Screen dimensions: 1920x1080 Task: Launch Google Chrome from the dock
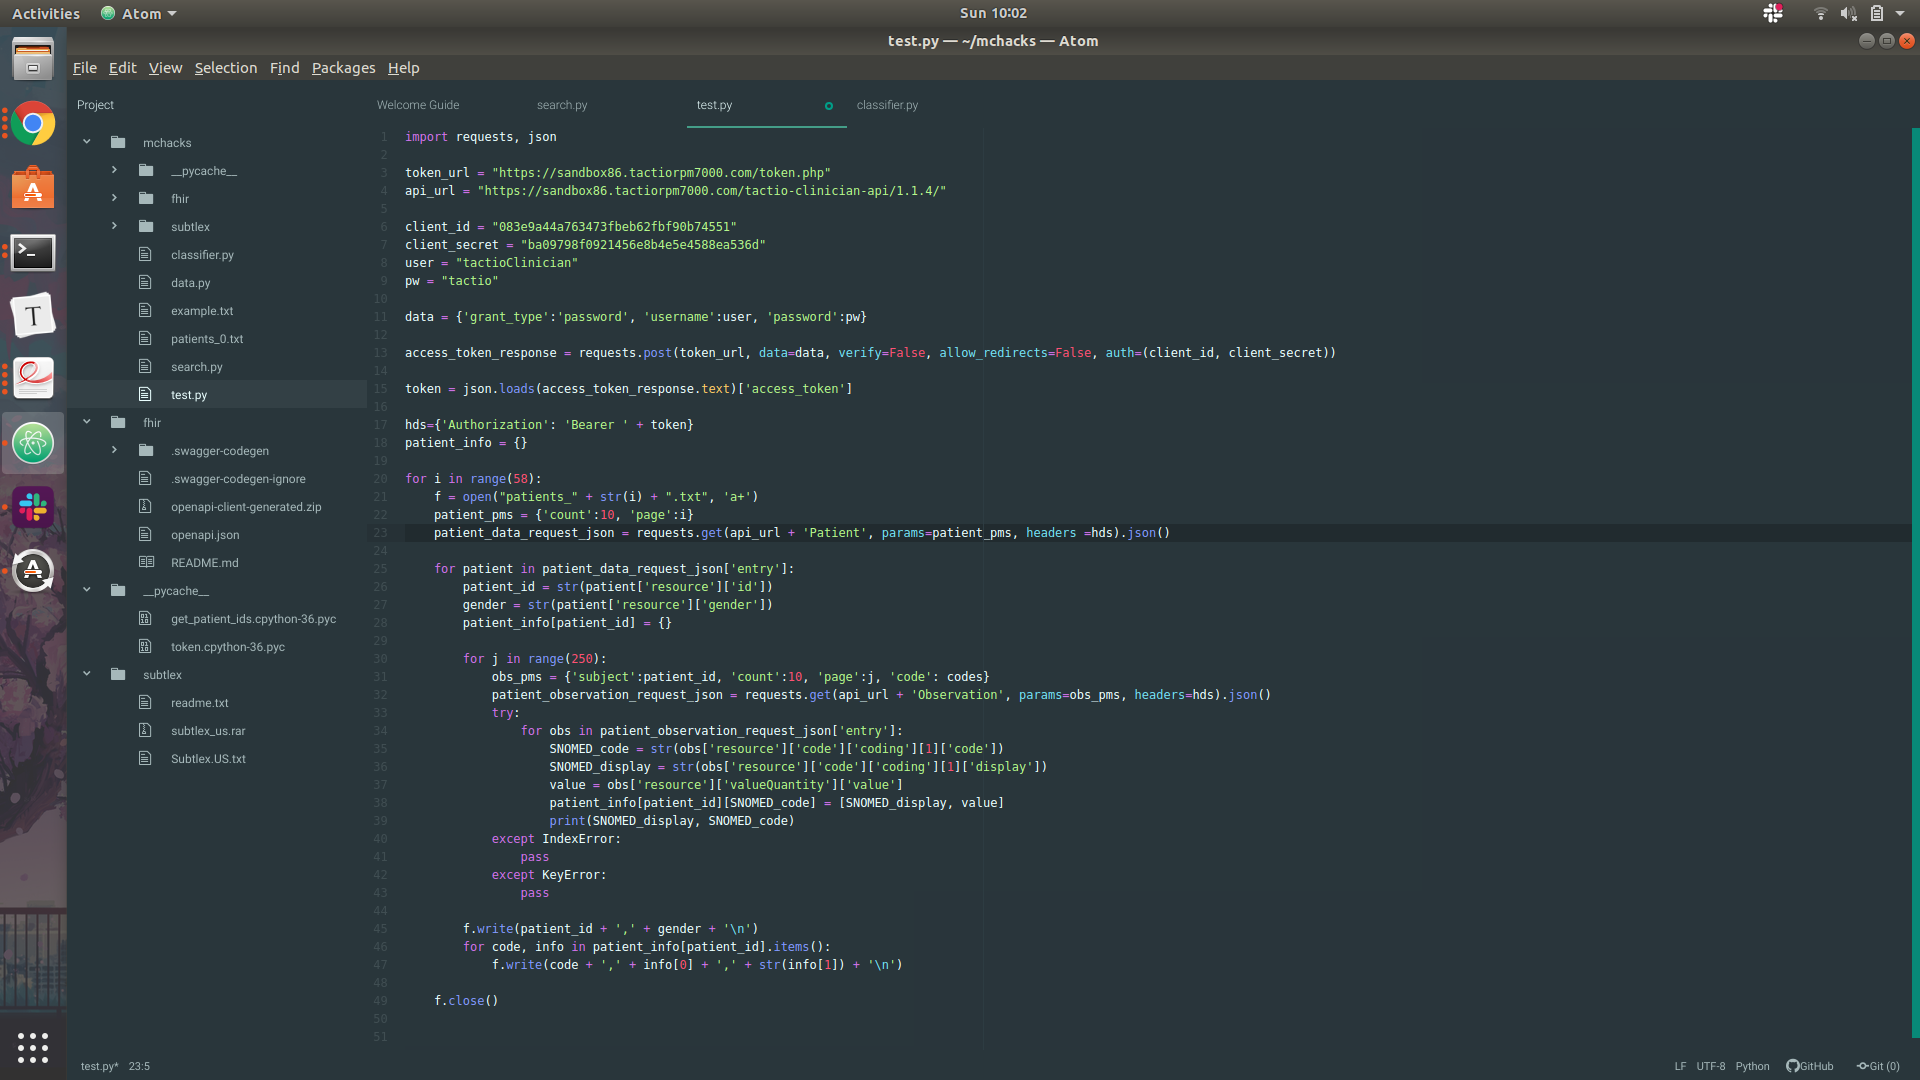[x=33, y=124]
